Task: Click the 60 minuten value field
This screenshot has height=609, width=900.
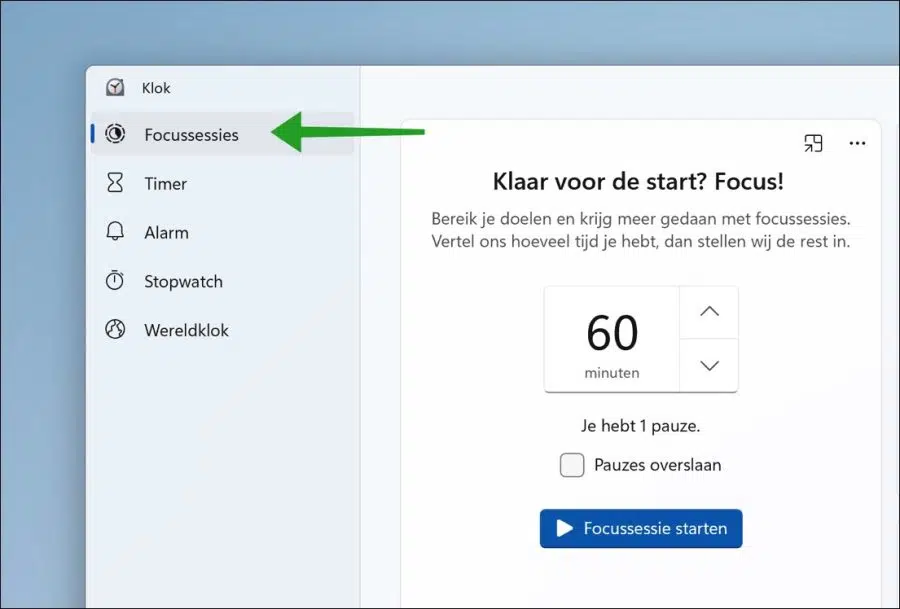Action: (612, 339)
